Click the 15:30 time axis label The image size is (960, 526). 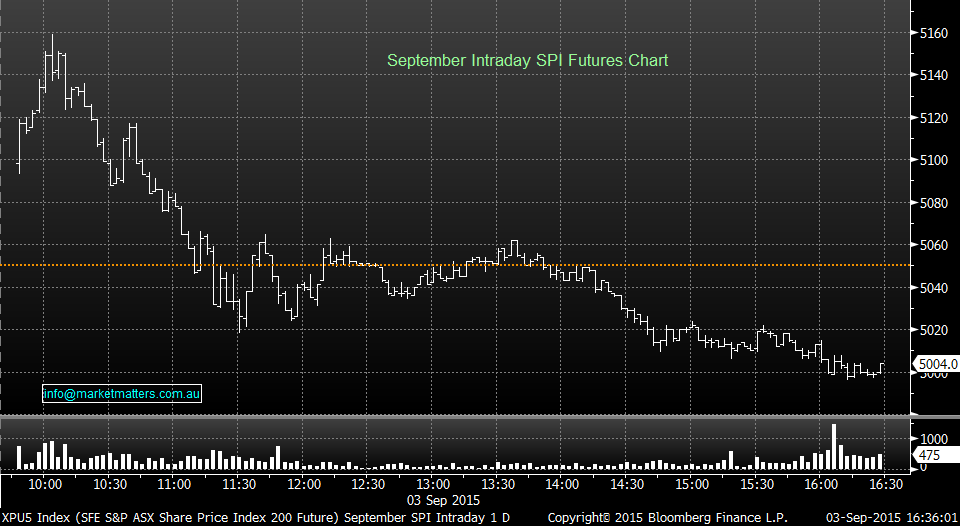click(x=757, y=484)
